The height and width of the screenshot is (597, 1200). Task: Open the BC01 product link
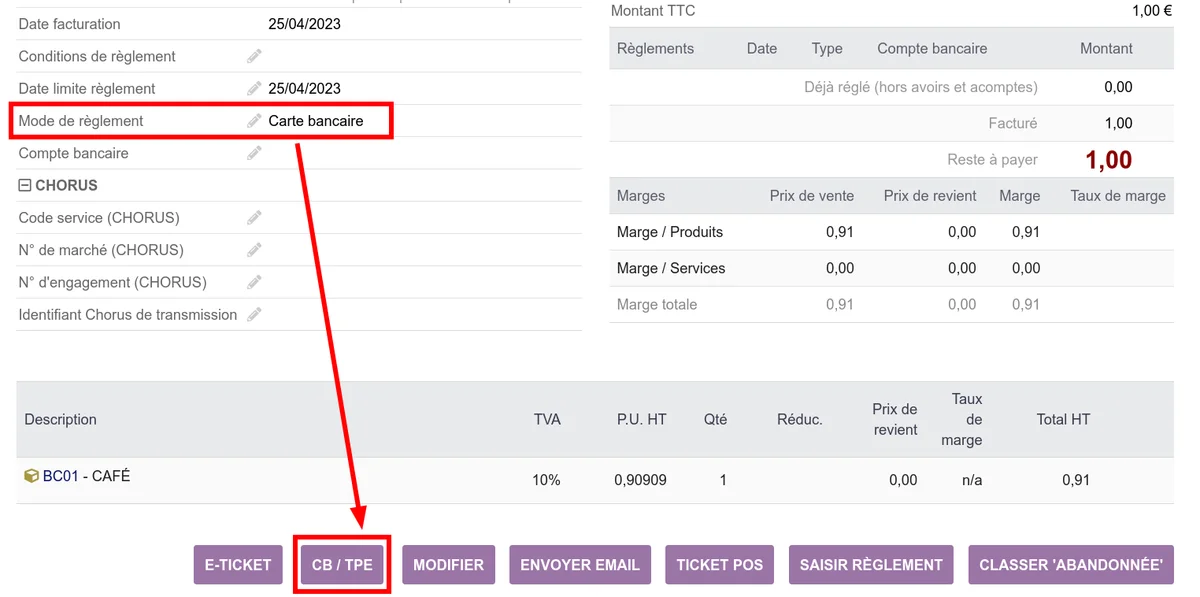60,476
